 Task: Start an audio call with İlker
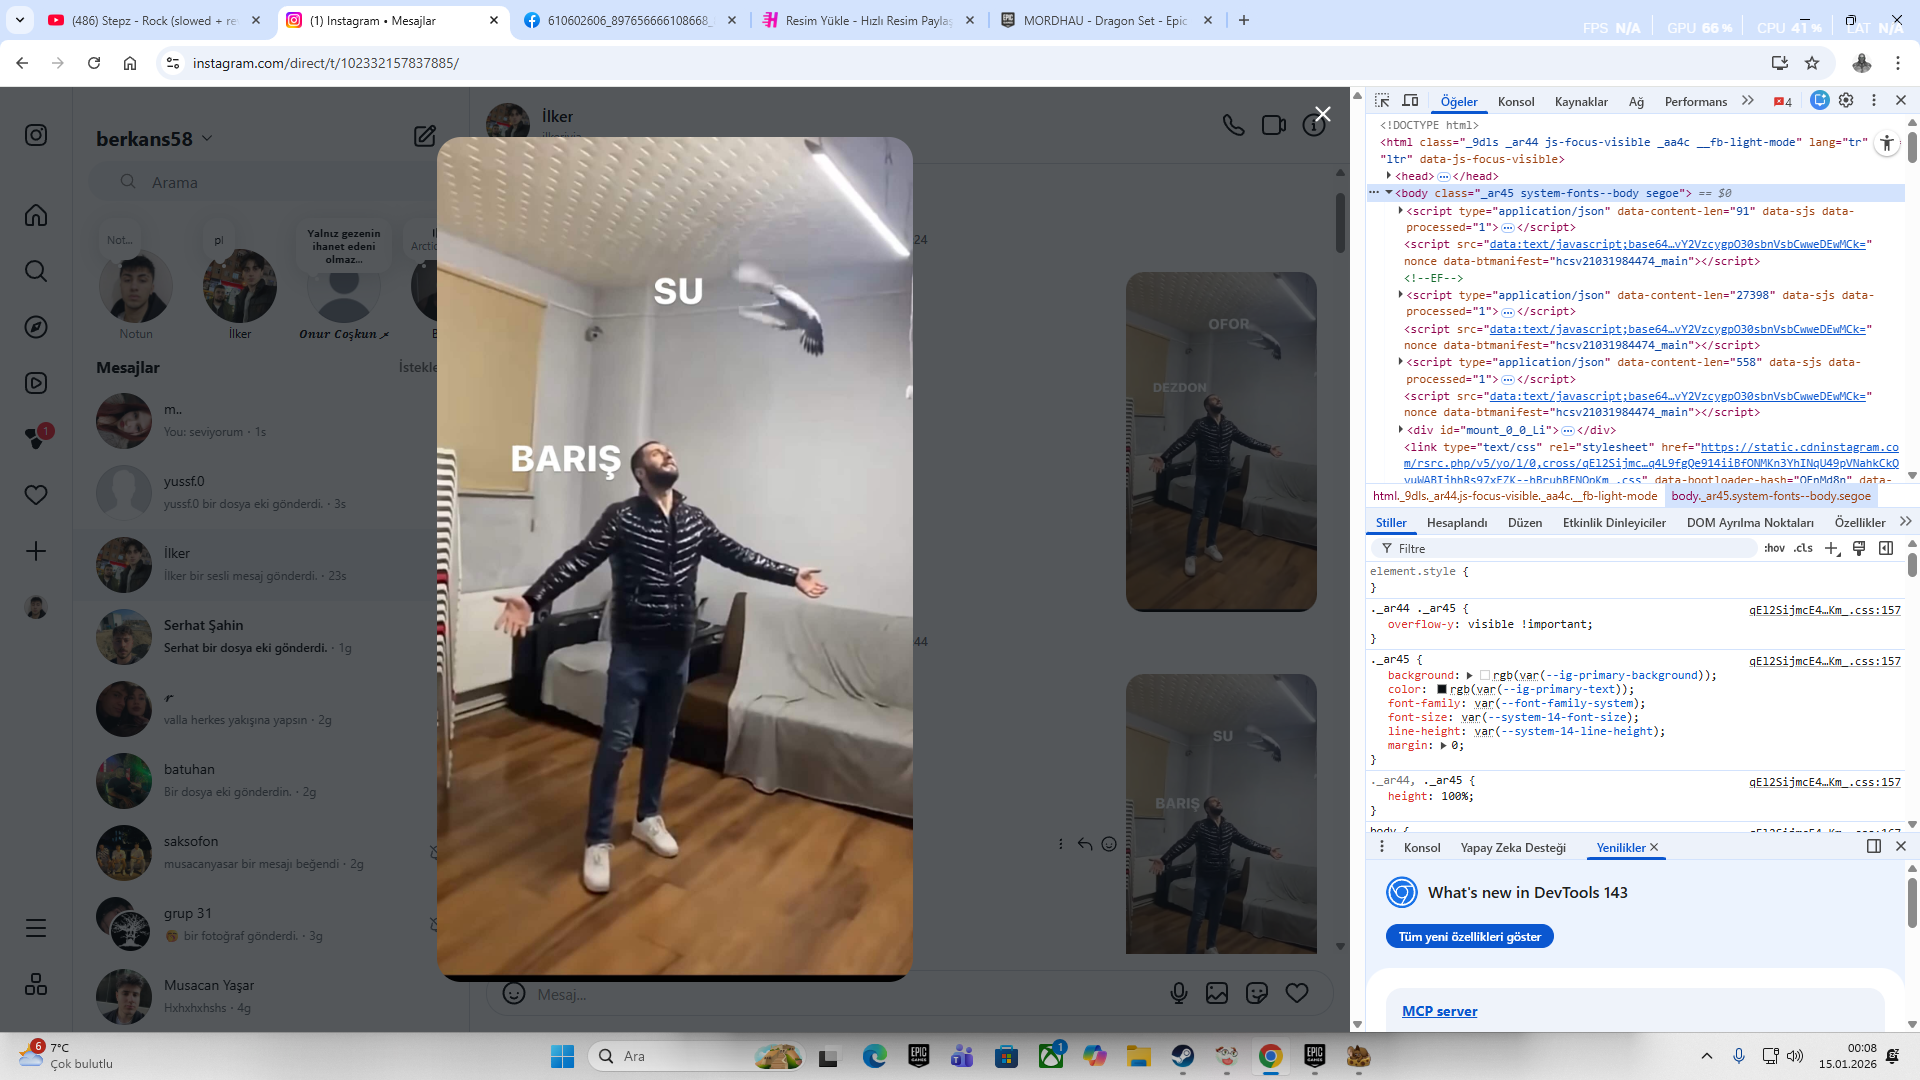1234,125
